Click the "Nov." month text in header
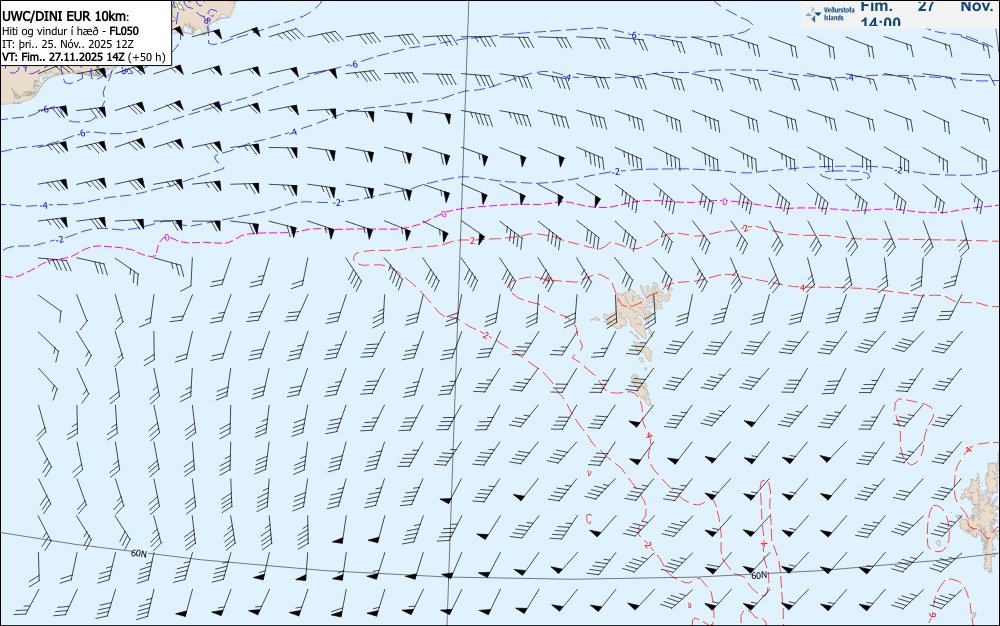Viewport: 1000px width, 626px height. (x=976, y=6)
